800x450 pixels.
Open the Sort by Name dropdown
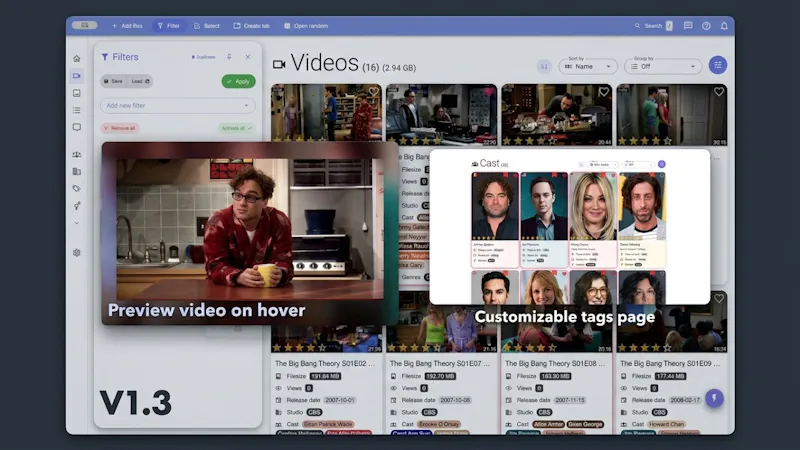pos(588,66)
